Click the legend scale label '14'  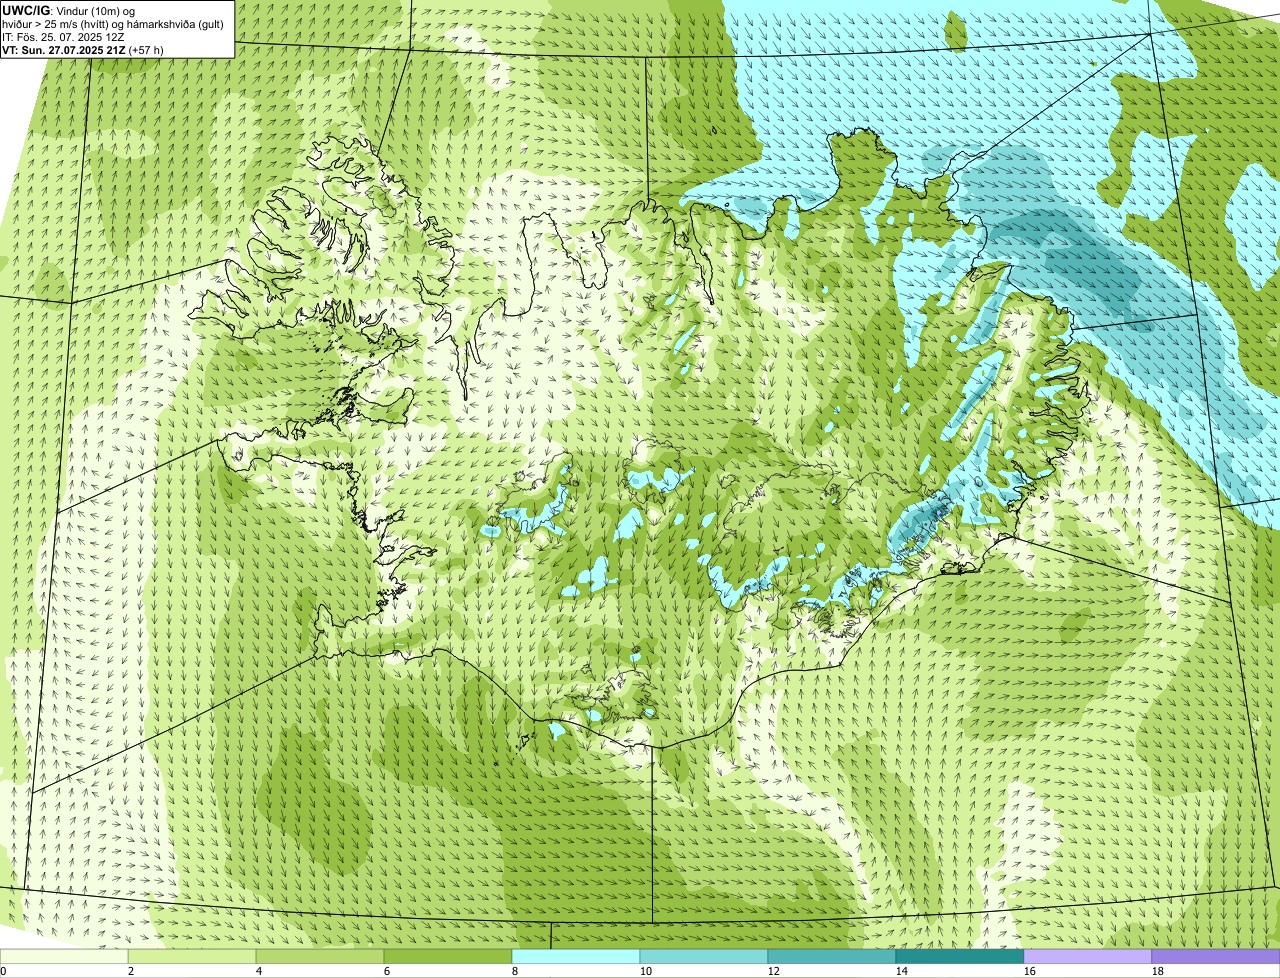click(902, 971)
